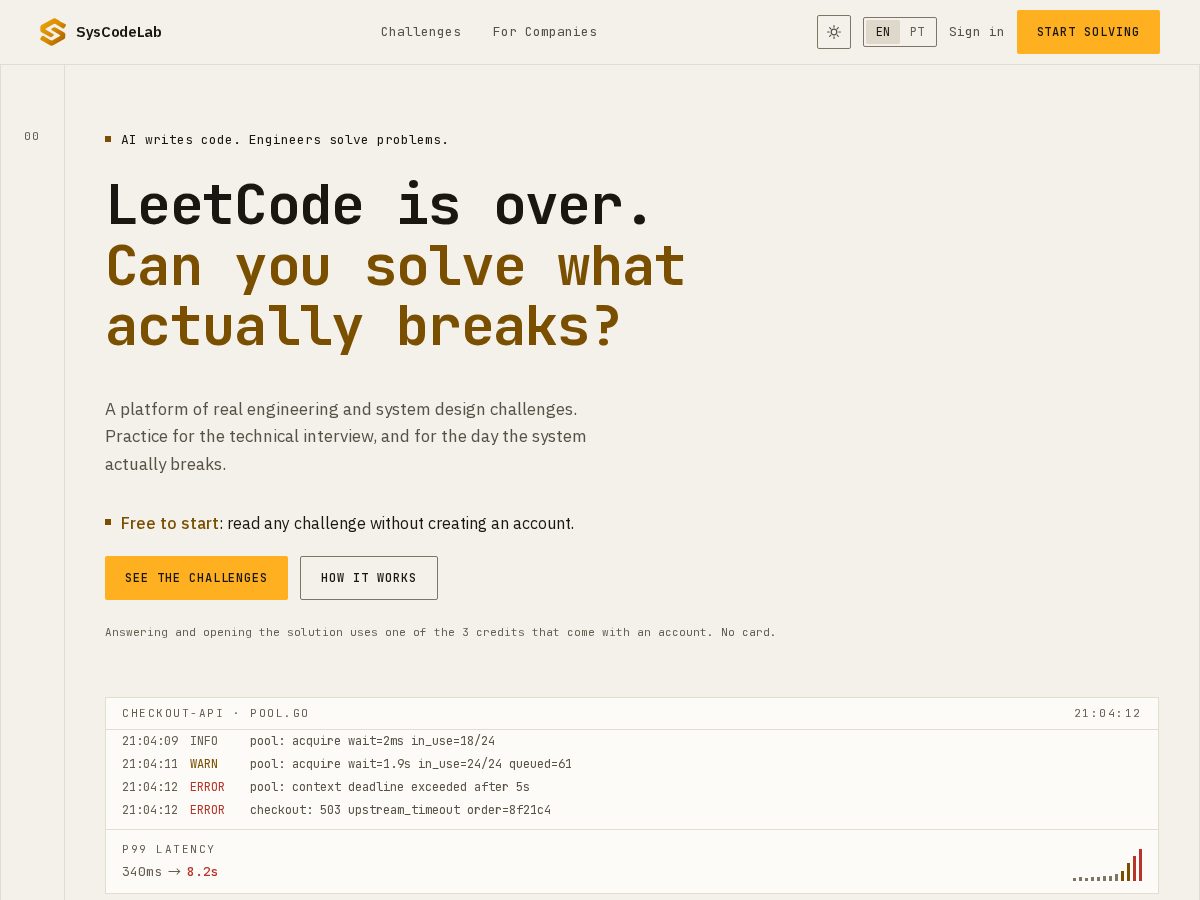Click the credits note about 3 credits
The height and width of the screenshot is (900, 1200).
click(440, 632)
